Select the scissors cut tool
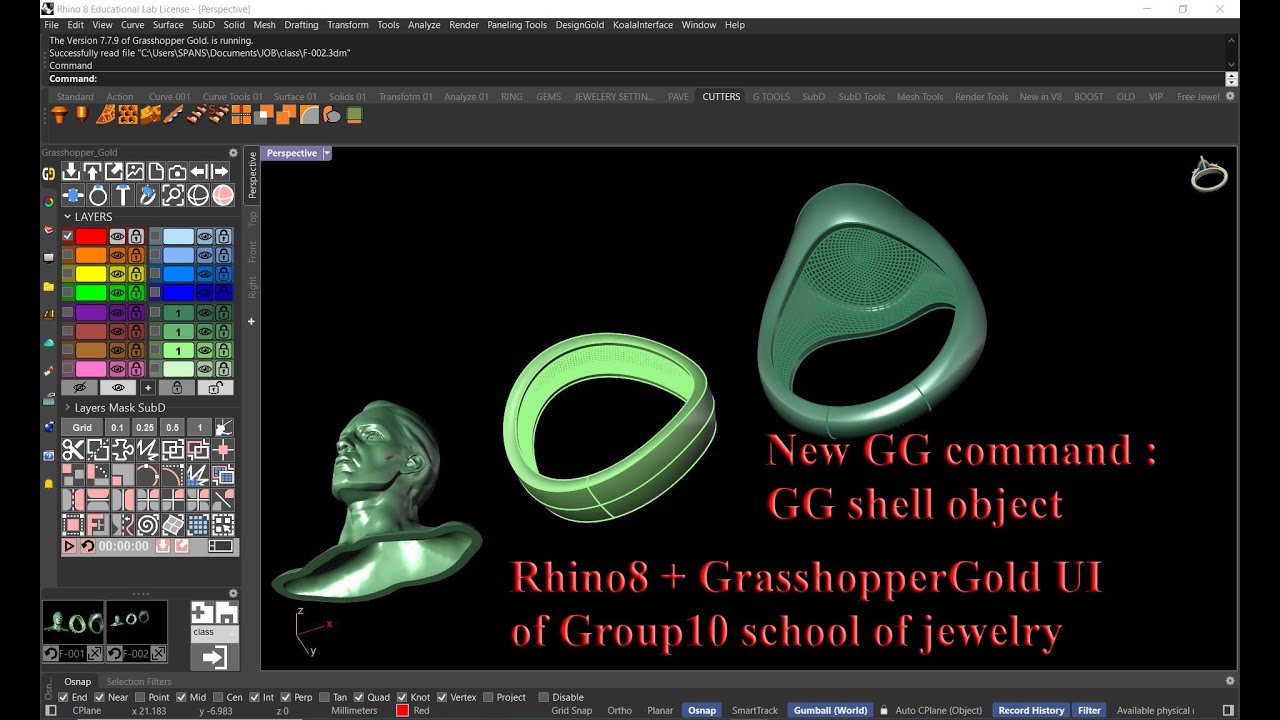Image resolution: width=1280 pixels, height=720 pixels. [x=73, y=449]
